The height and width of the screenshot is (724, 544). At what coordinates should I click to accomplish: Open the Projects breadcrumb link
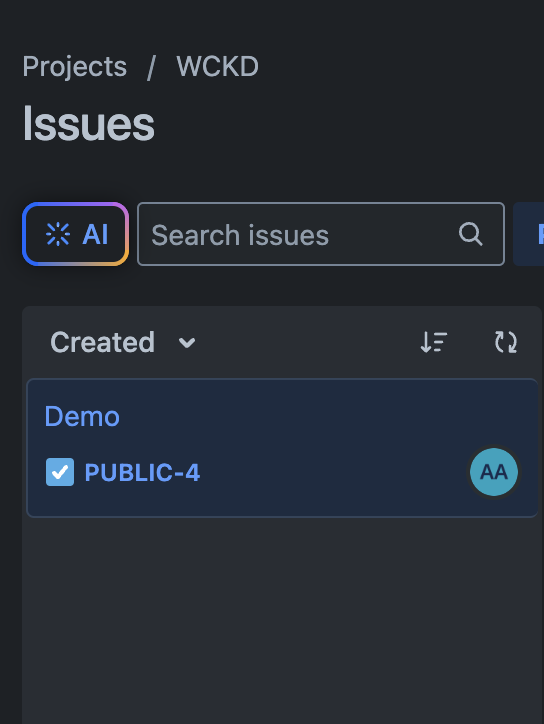74,67
